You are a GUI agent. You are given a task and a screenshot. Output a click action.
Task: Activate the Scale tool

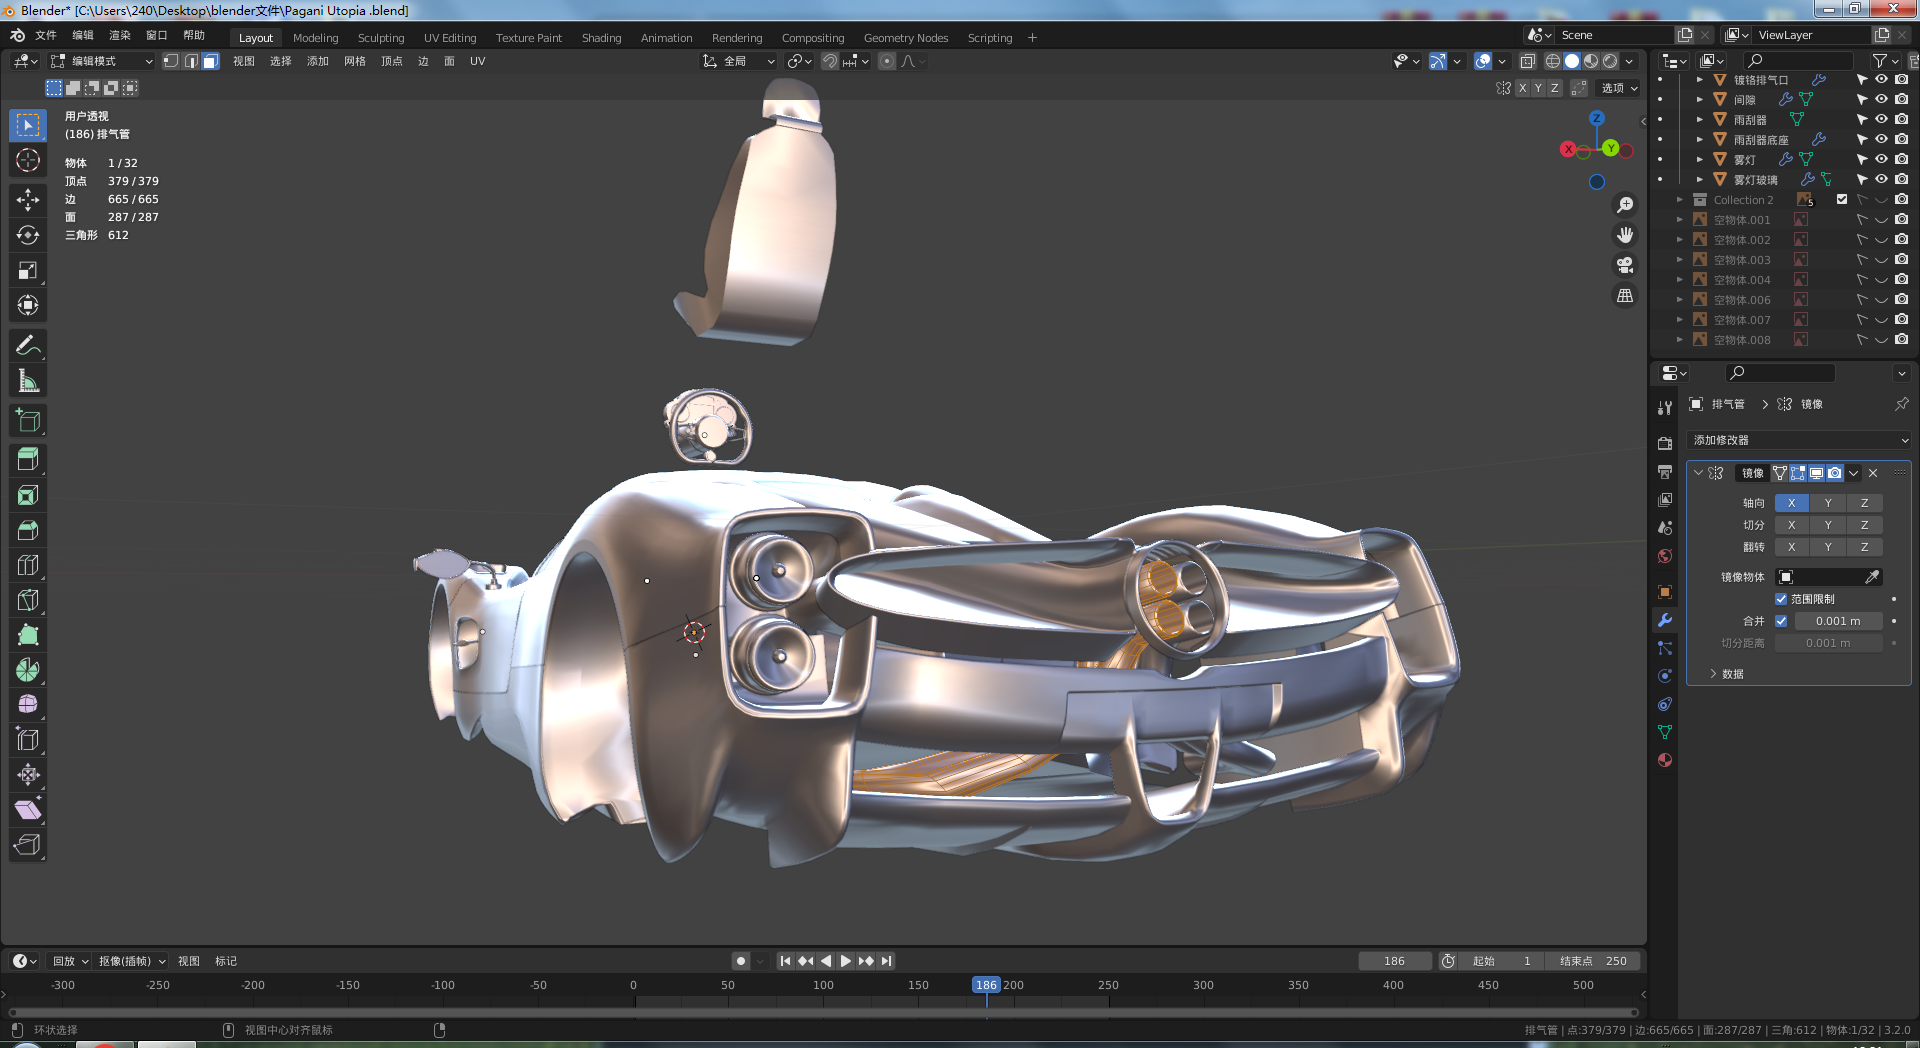pos(28,270)
